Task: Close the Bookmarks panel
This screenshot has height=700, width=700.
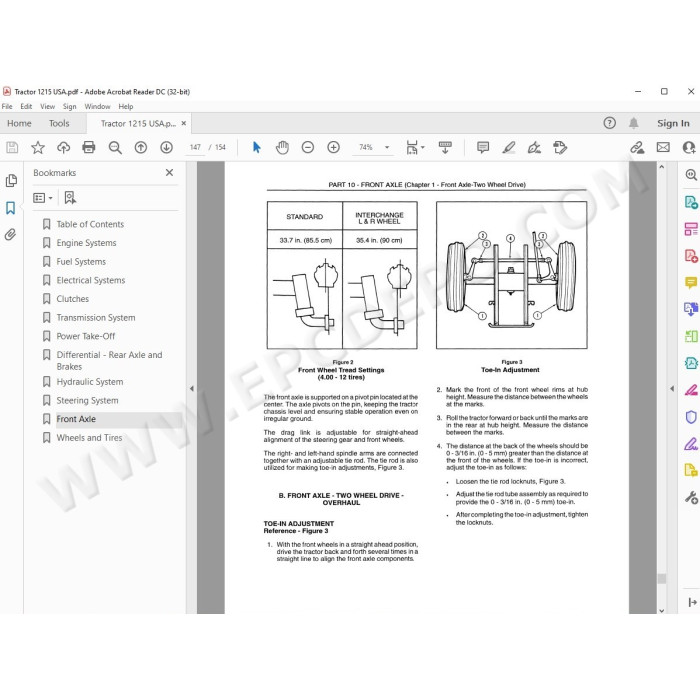Action: click(x=169, y=172)
